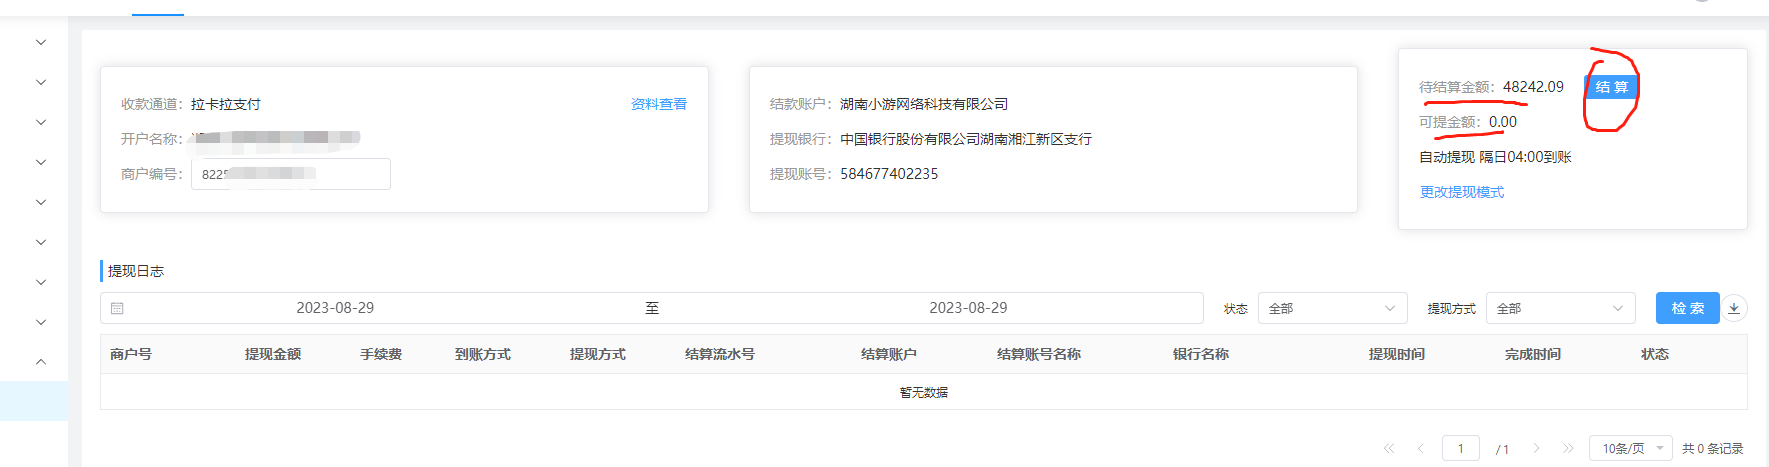Select the start date field of the range
This screenshot has height=467, width=1769.
click(x=335, y=308)
